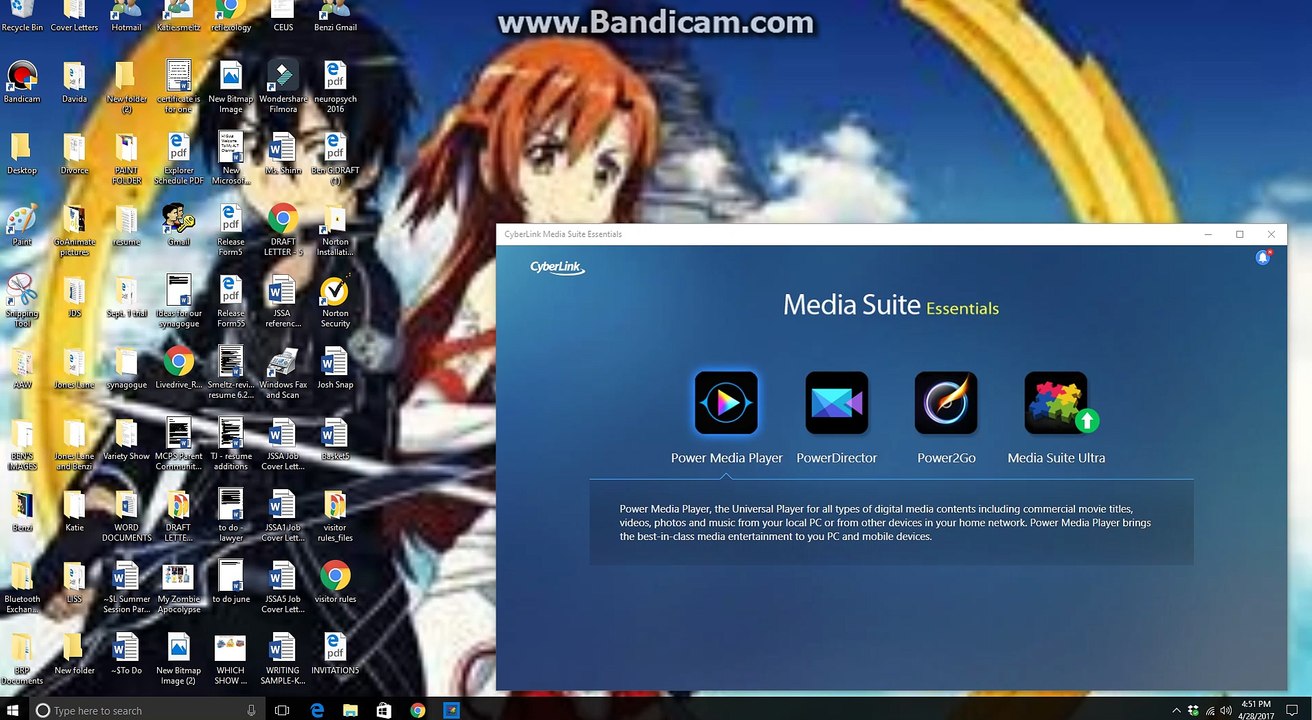This screenshot has height=720, width=1312.
Task: Maximize the CyberLink Media Suite window
Action: tap(1240, 234)
